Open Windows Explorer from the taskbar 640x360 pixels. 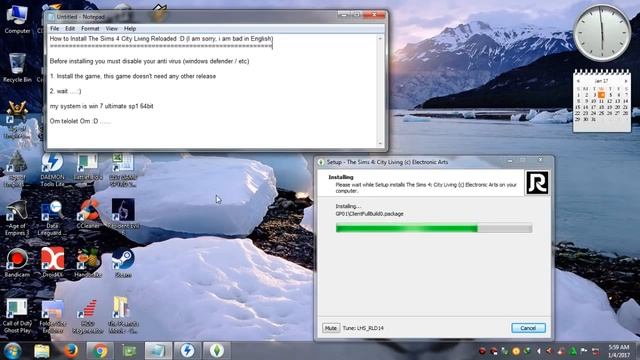click(x=42, y=351)
